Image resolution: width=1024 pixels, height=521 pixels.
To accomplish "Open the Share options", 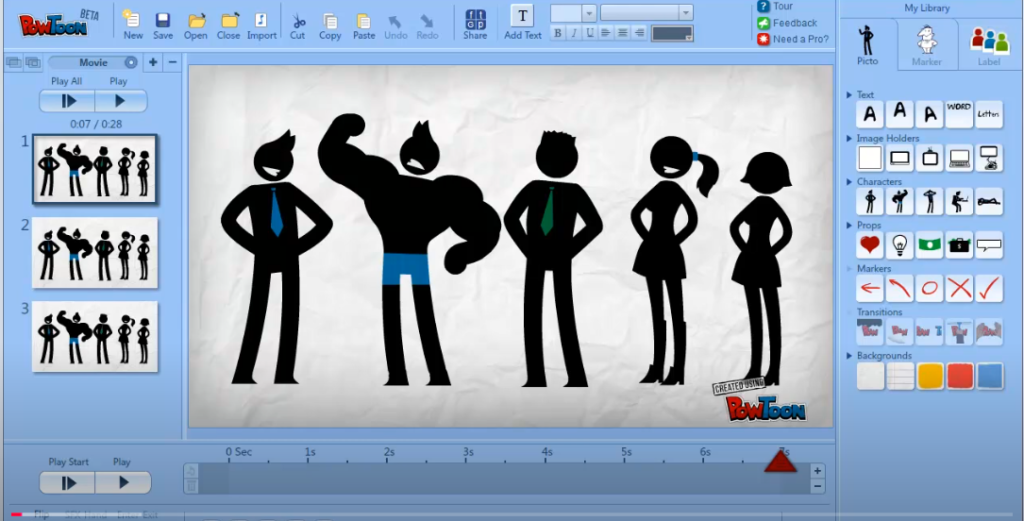I will tap(475, 24).
